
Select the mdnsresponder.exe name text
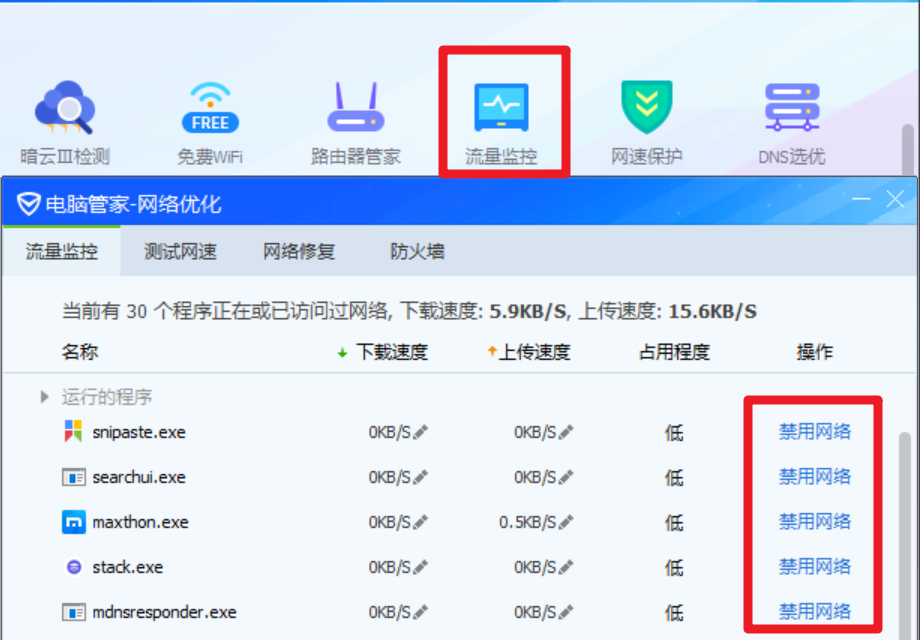click(164, 612)
